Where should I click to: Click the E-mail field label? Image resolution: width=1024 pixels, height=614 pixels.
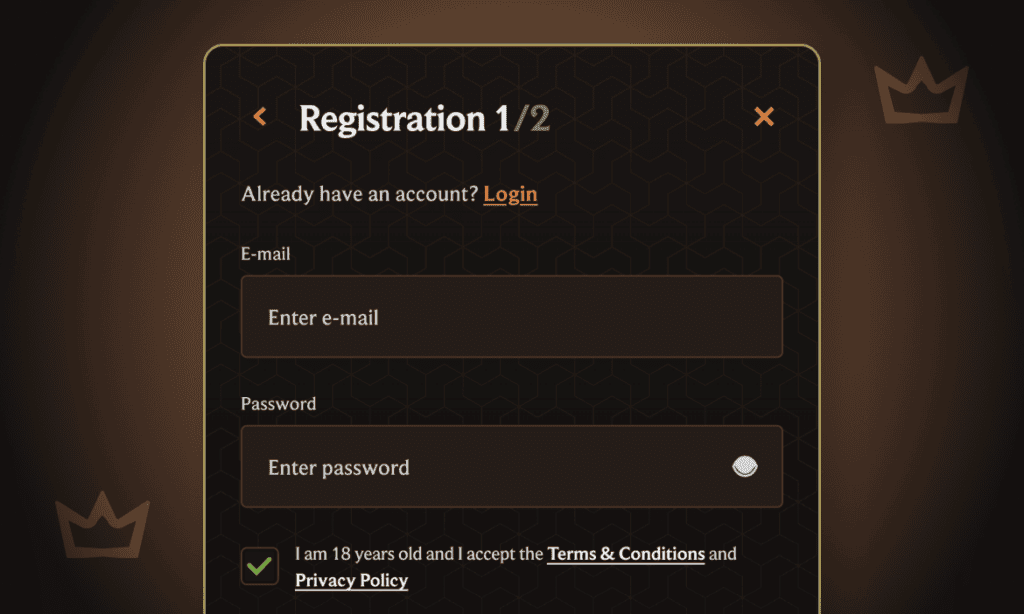[266, 254]
